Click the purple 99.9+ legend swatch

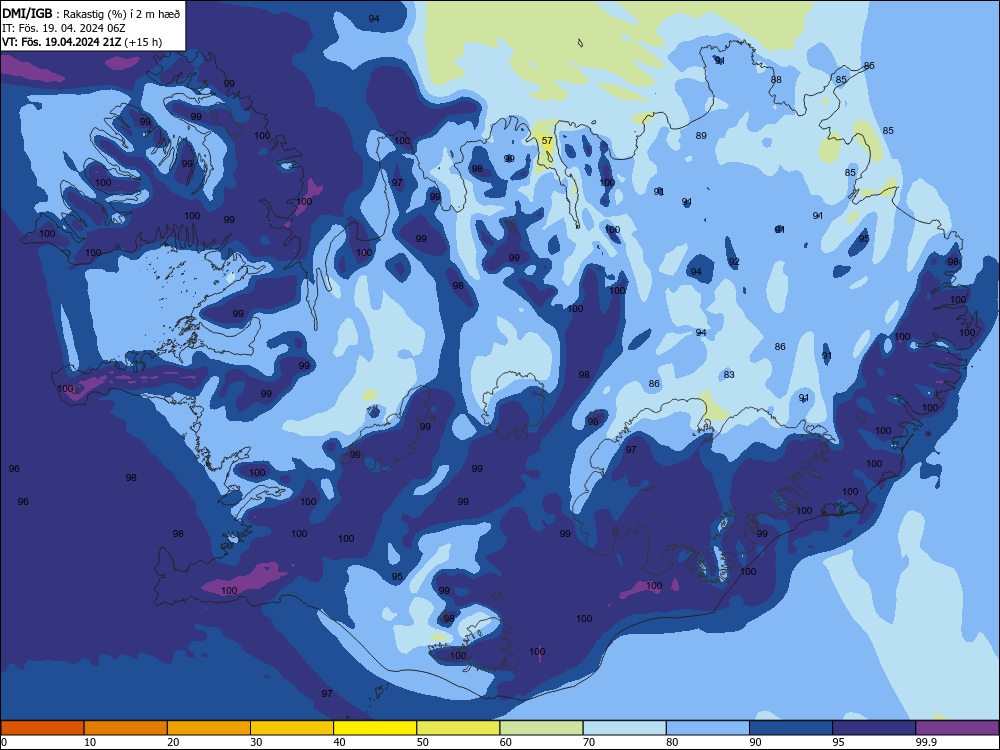tap(957, 728)
